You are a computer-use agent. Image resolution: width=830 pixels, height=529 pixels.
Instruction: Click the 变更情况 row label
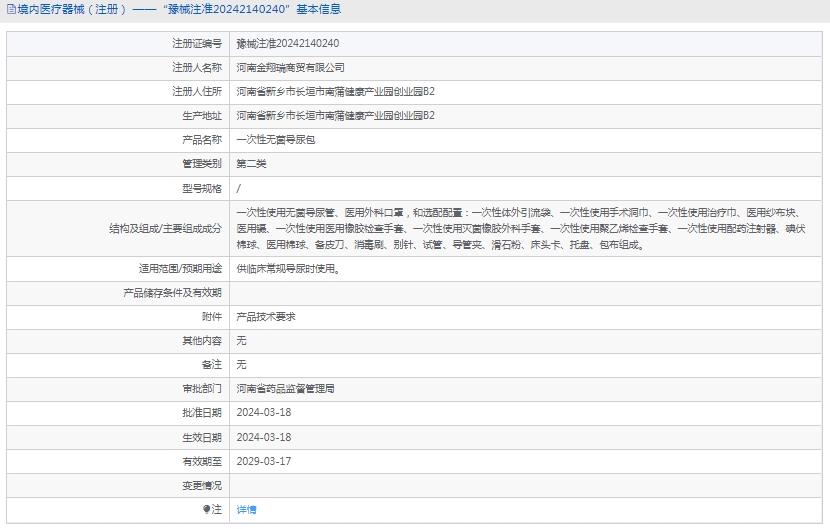pos(201,485)
